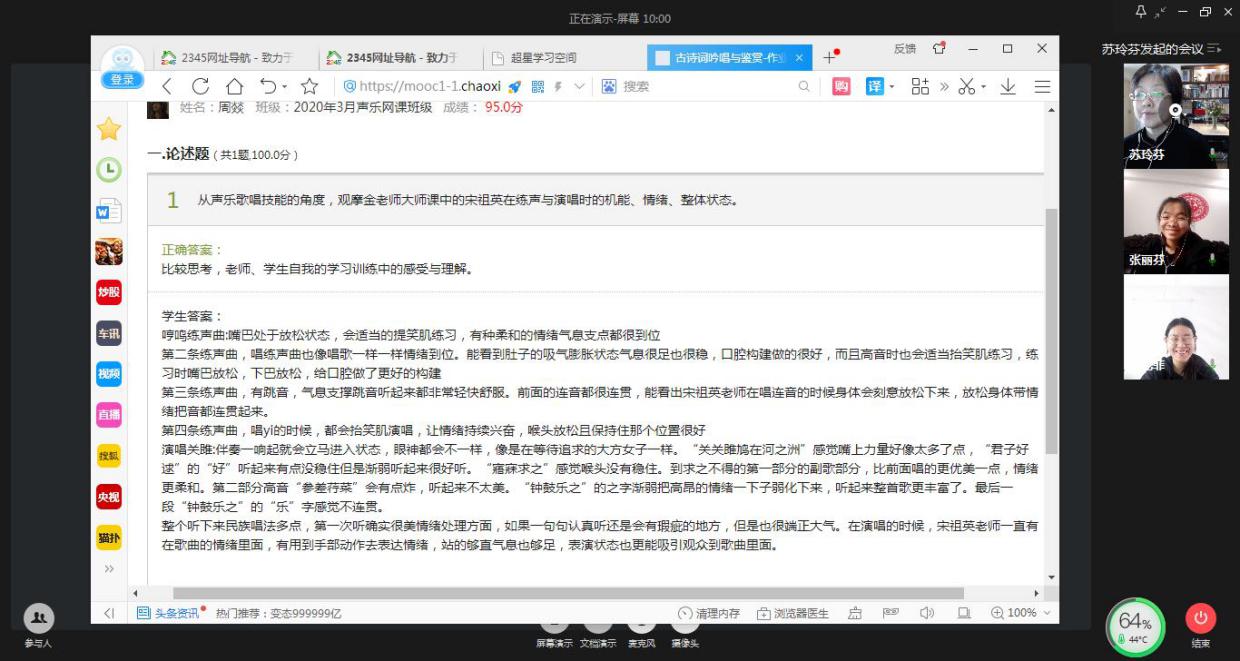This screenshot has height=661, width=1240.
Task: Toggle browser sound speaker icon
Action: pos(927,613)
